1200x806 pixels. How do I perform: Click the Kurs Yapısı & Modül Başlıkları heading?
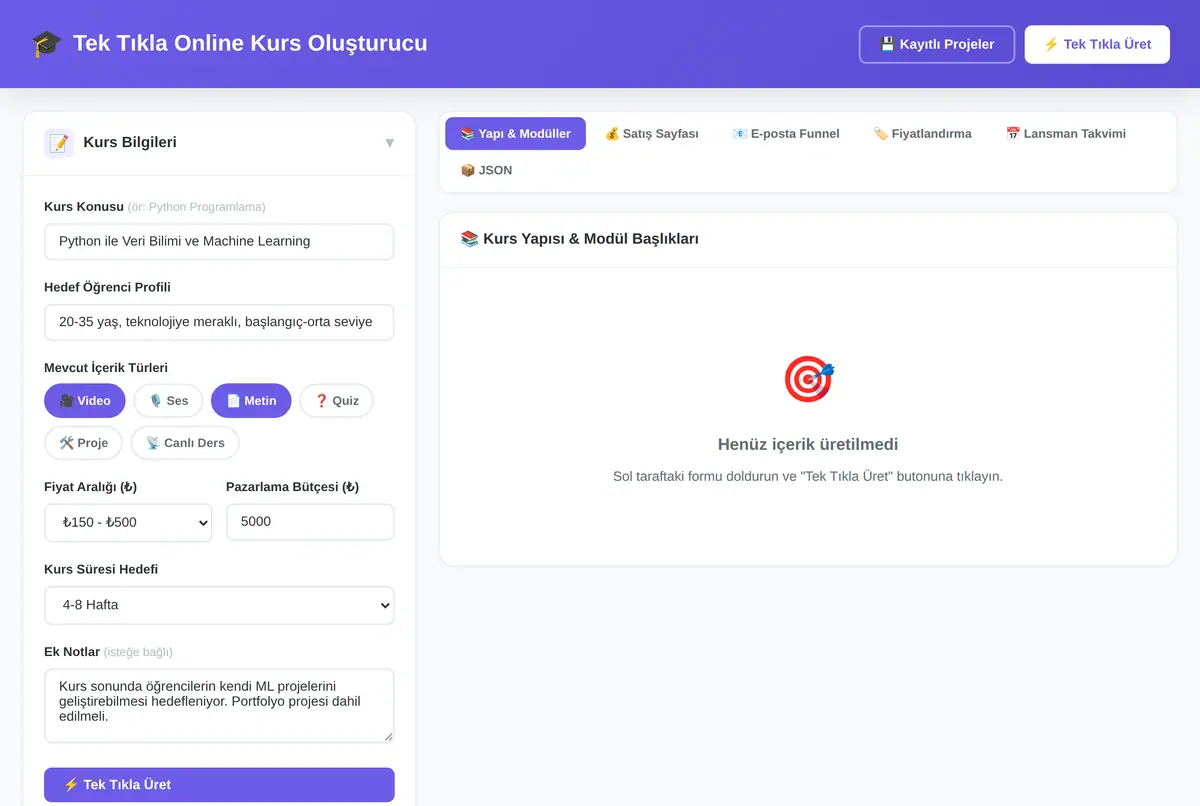tap(579, 239)
